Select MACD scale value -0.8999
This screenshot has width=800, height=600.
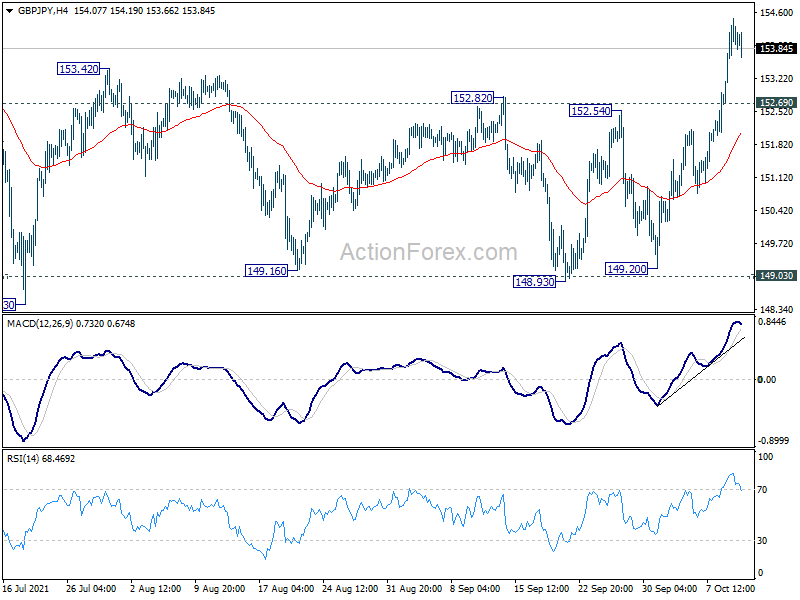(x=773, y=440)
